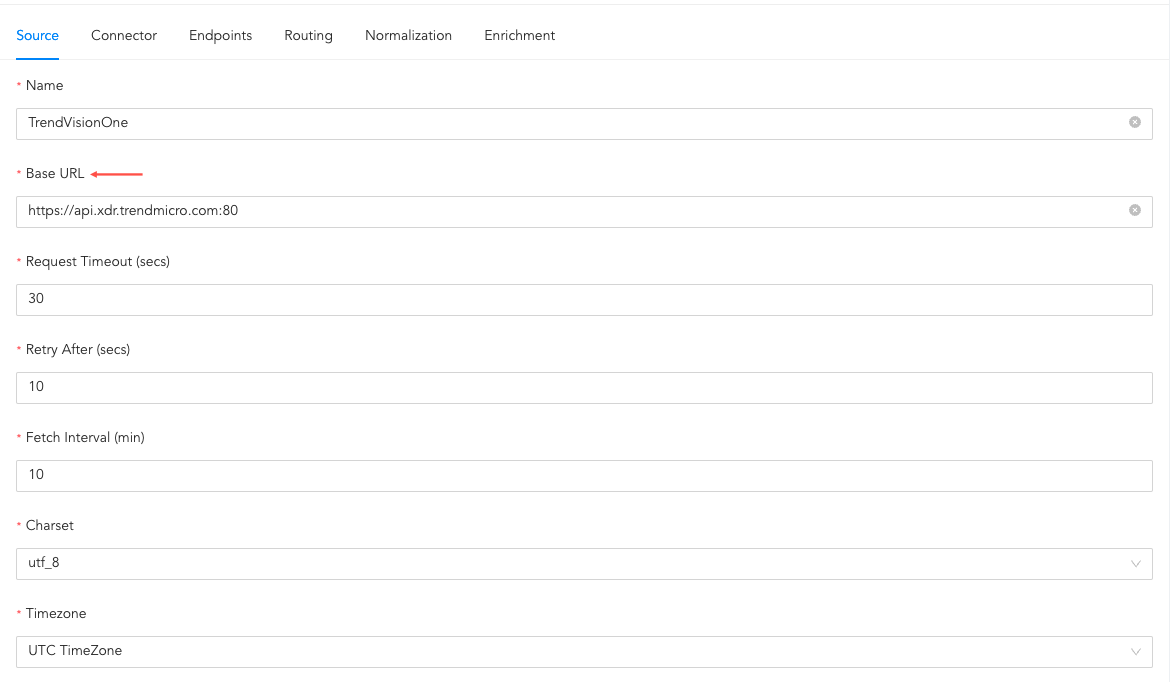The height and width of the screenshot is (682, 1170).
Task: Open the Connector tab
Action: (x=124, y=35)
